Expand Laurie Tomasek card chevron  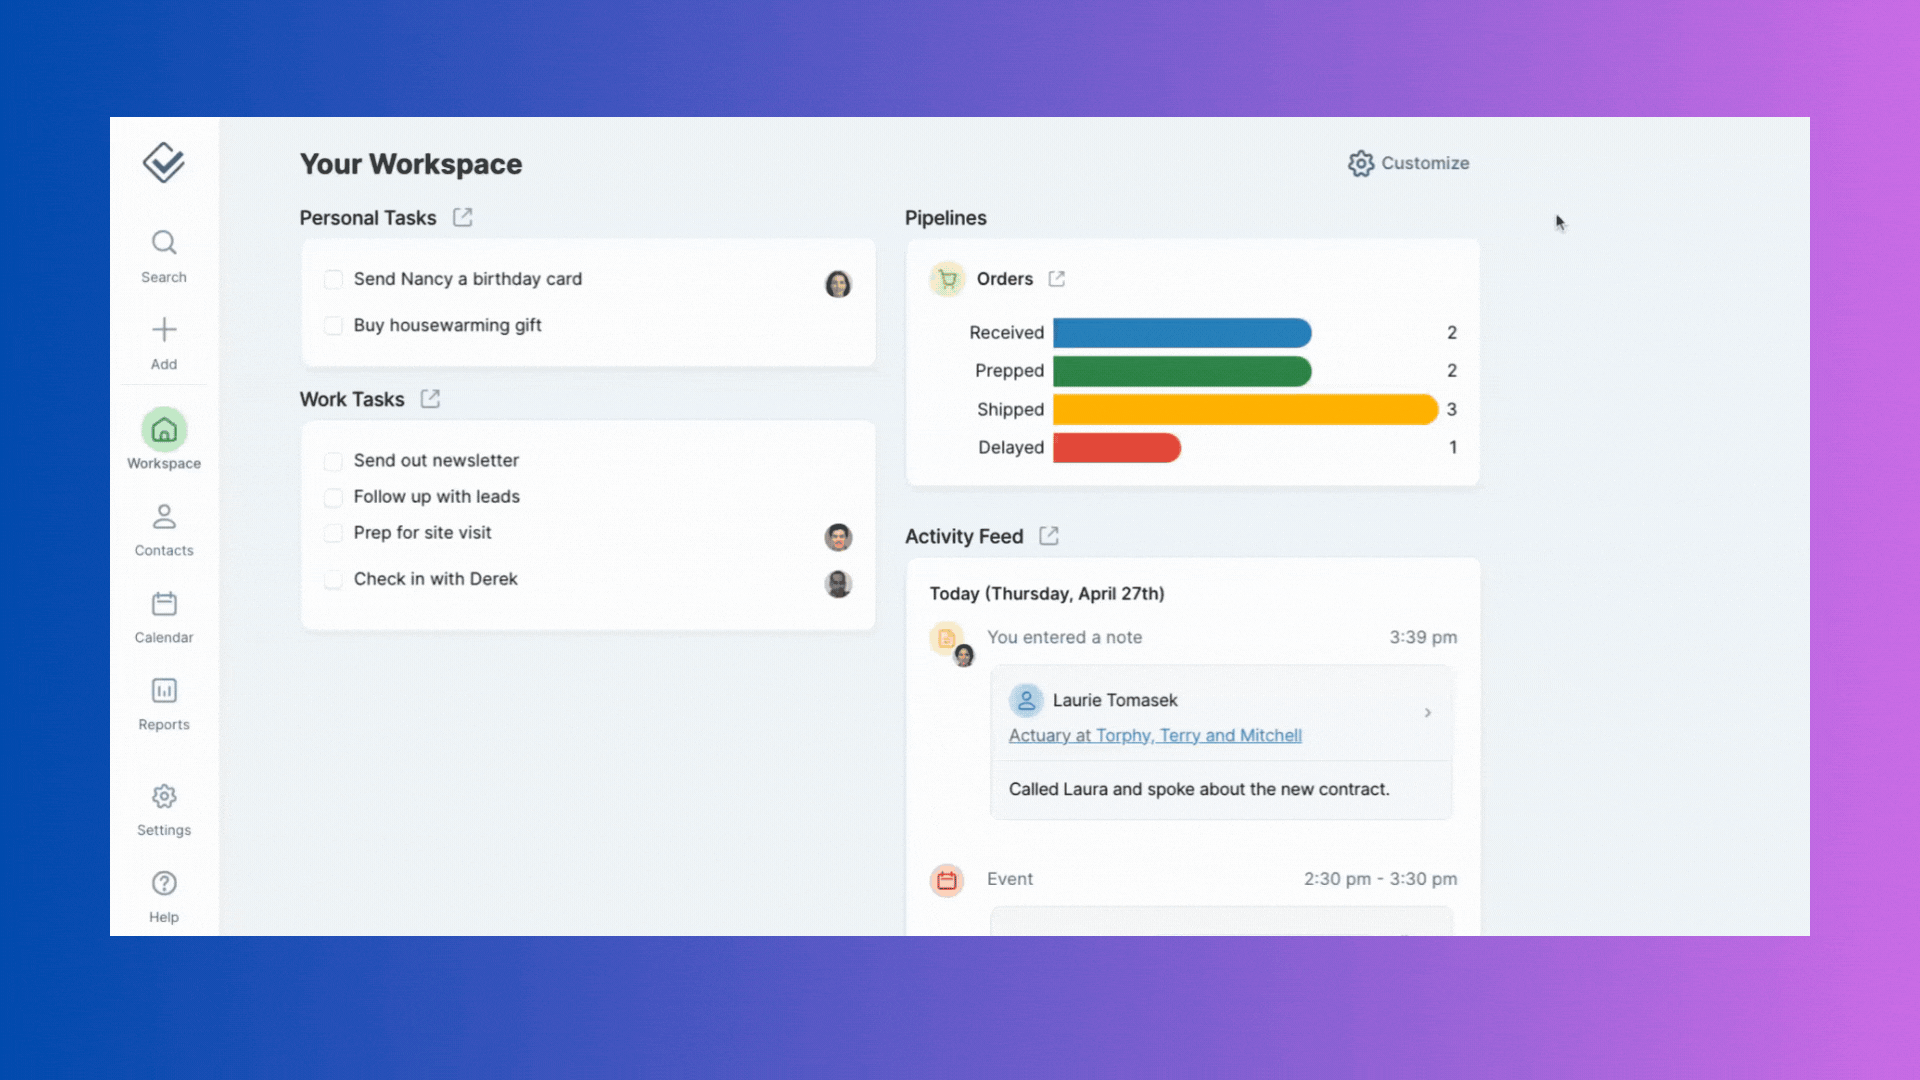(1427, 713)
